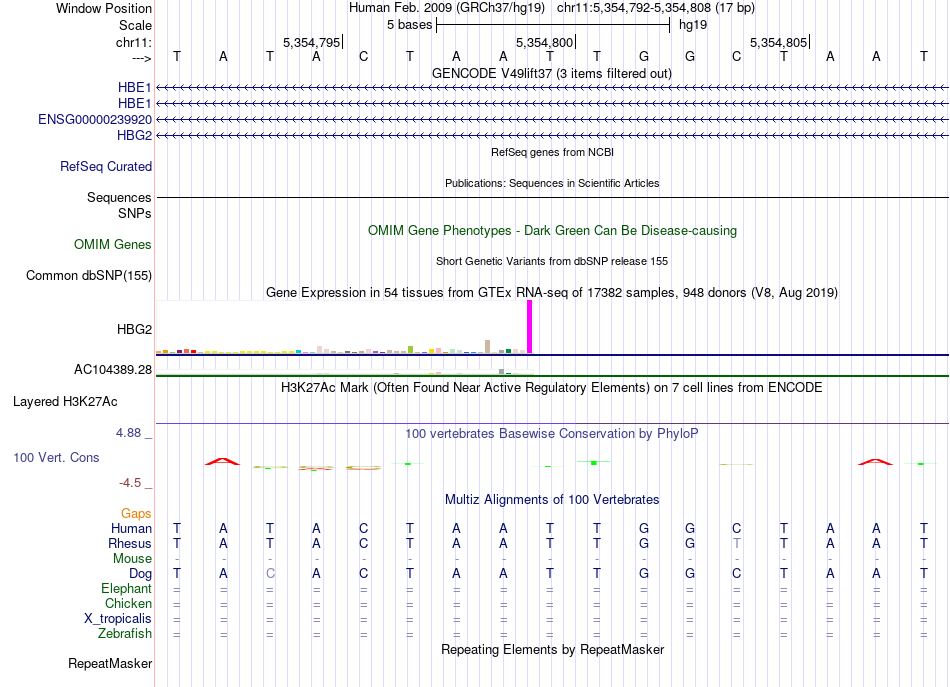This screenshot has width=950, height=687.
Task: Click the Human Feb. 2009 (GRCh37/hg19) assembly text
Action: [447, 8]
